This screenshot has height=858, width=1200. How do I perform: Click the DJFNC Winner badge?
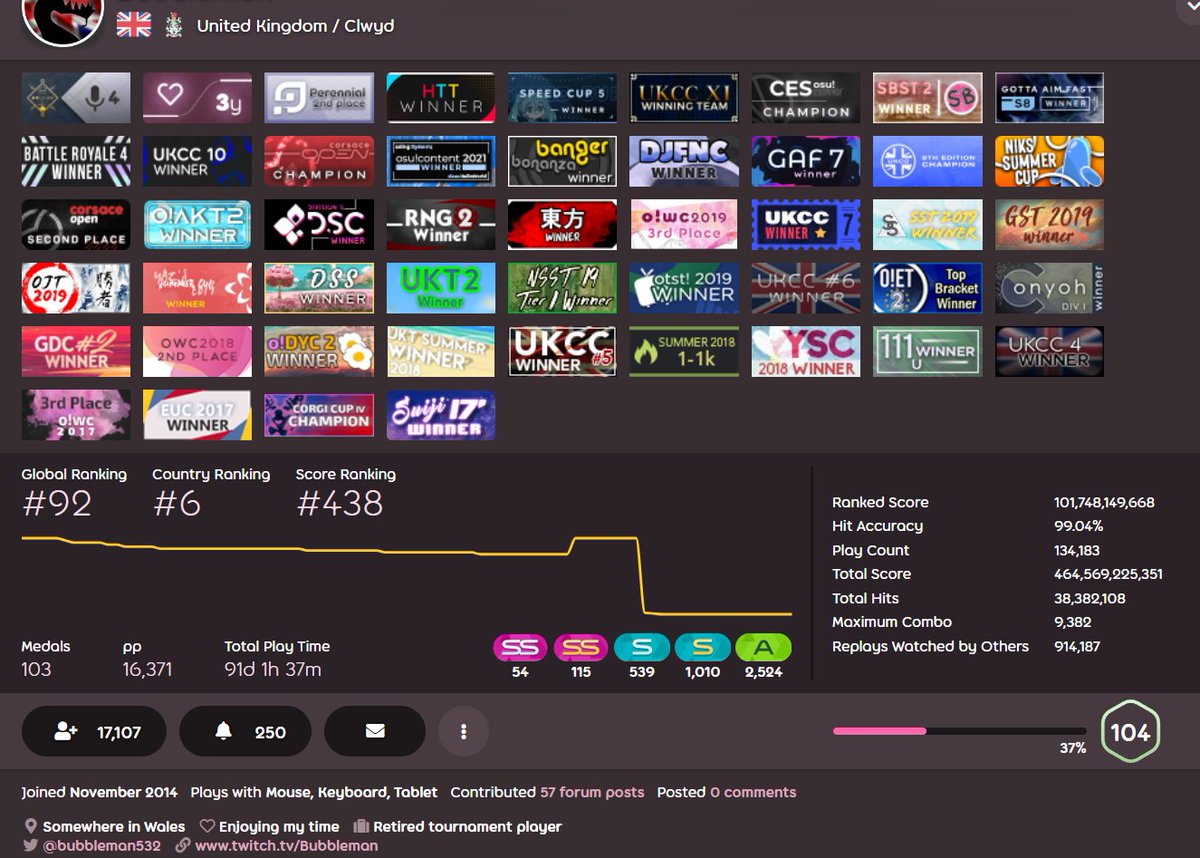click(684, 162)
